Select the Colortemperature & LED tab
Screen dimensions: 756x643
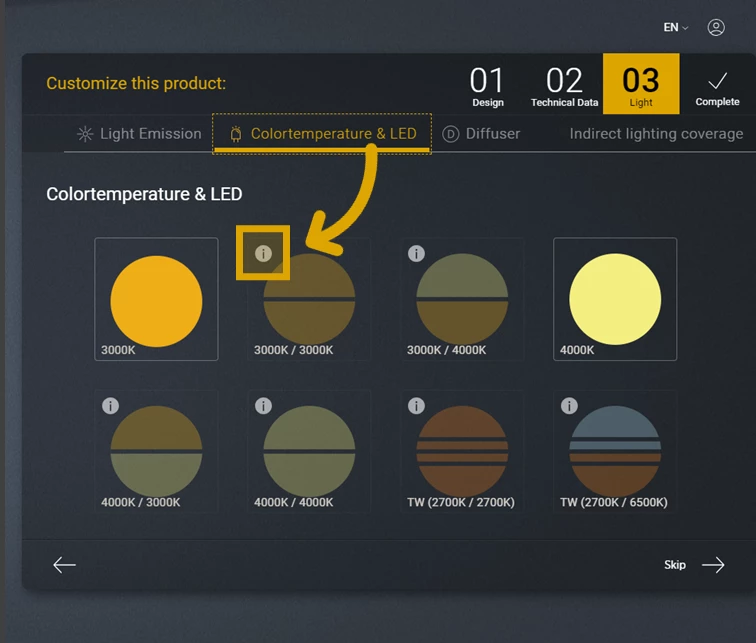point(322,134)
